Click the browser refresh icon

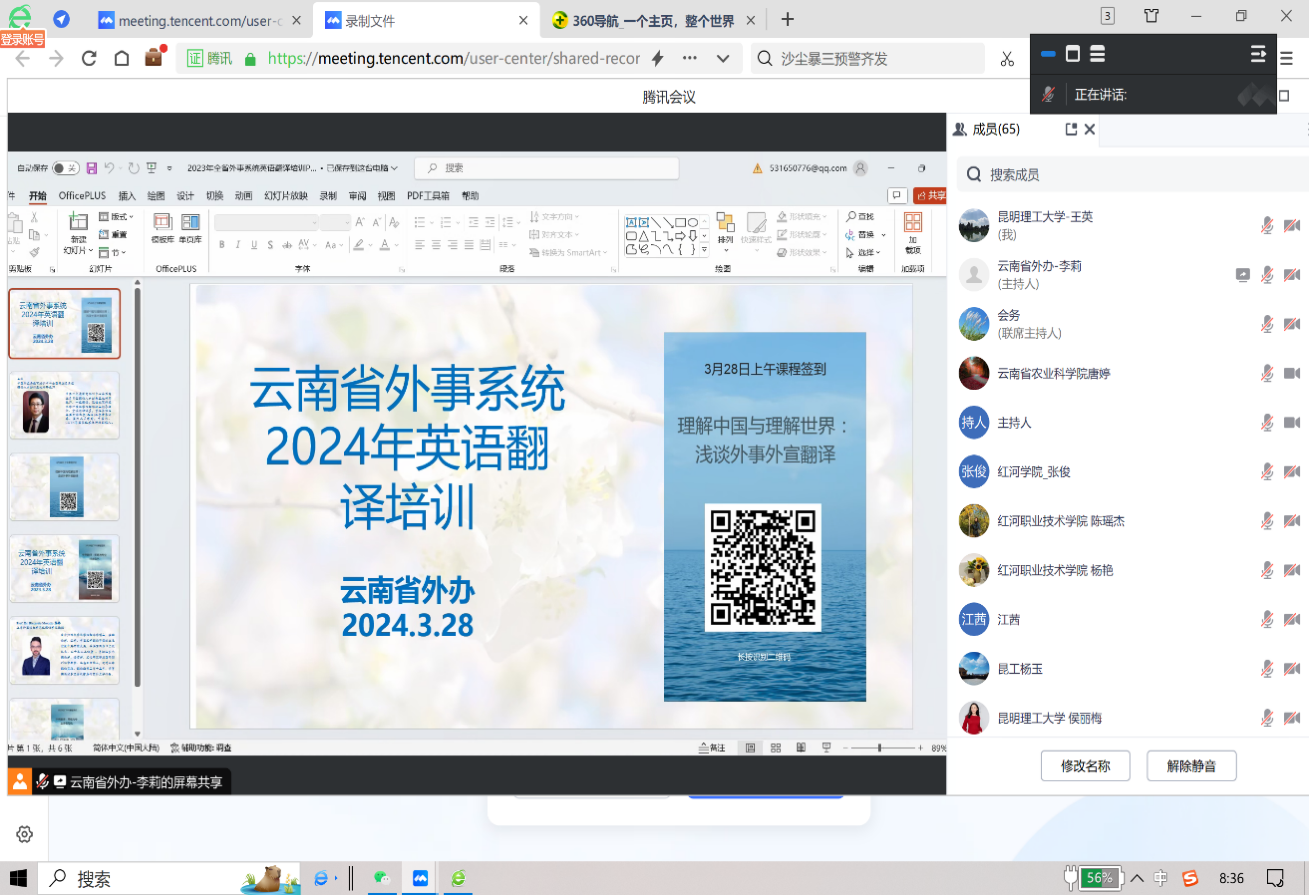pyautogui.click(x=89, y=59)
